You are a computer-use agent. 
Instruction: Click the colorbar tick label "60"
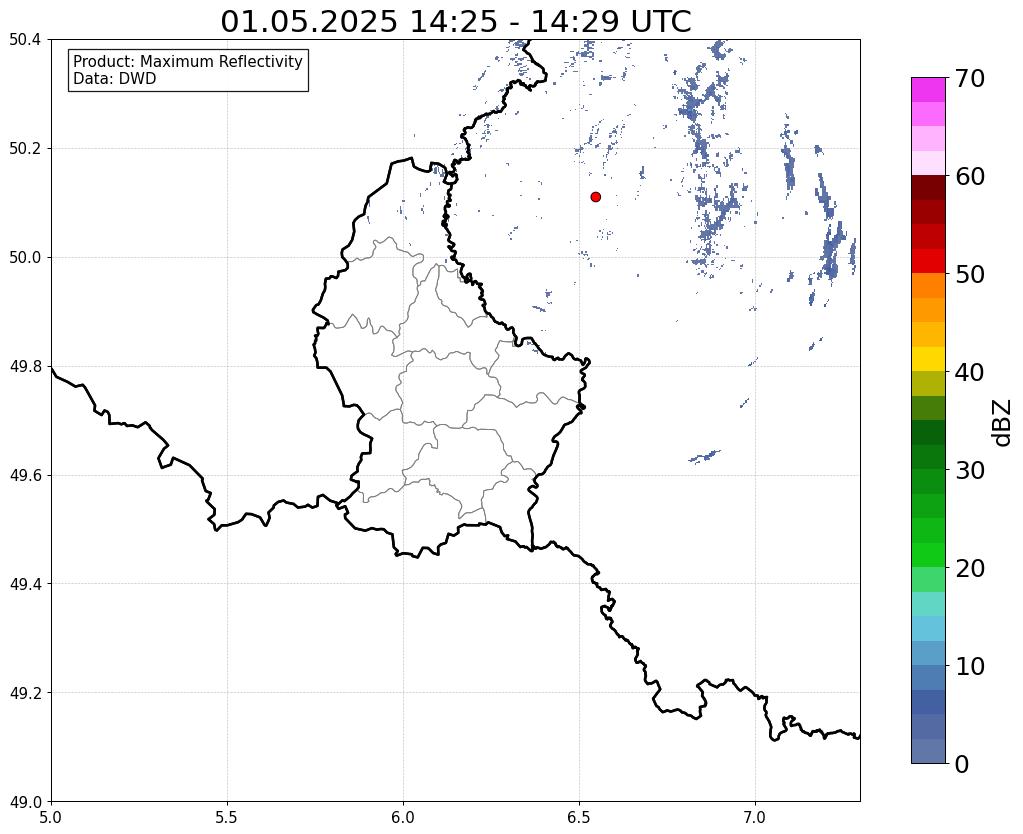click(970, 176)
